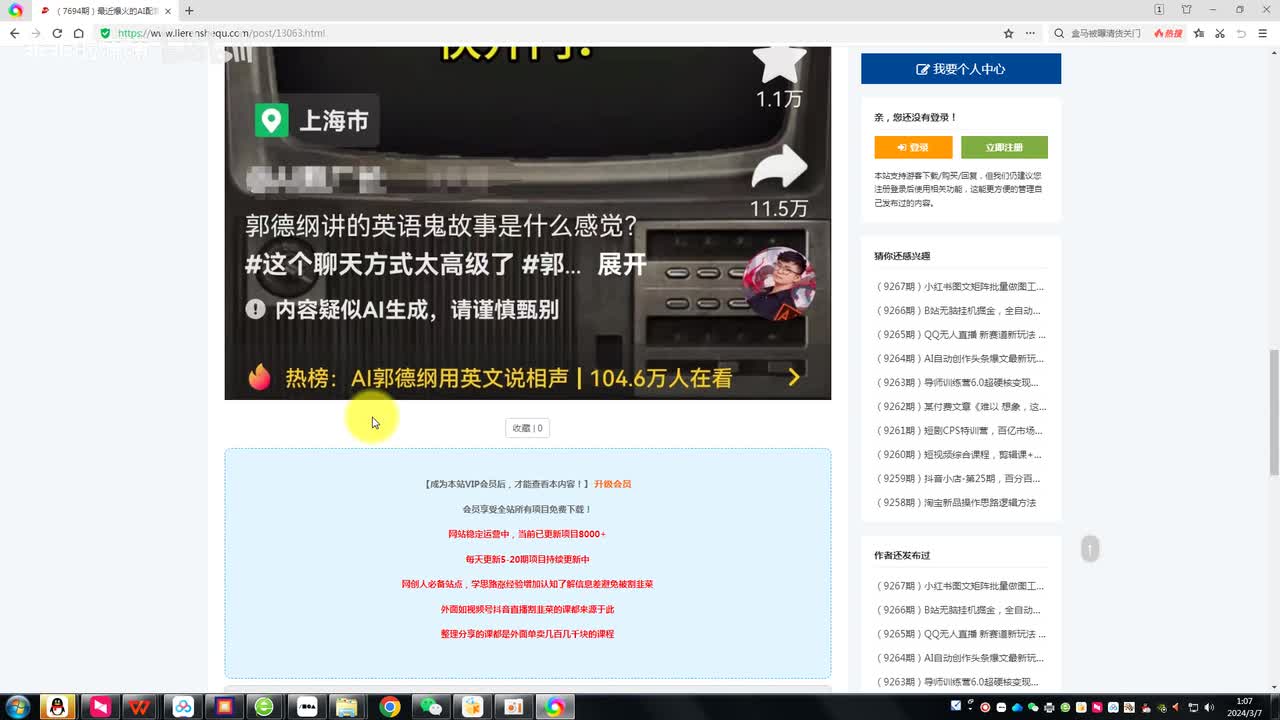Open the 升级会员 upgrade link
The height and width of the screenshot is (720, 1280).
pyautogui.click(x=612, y=484)
